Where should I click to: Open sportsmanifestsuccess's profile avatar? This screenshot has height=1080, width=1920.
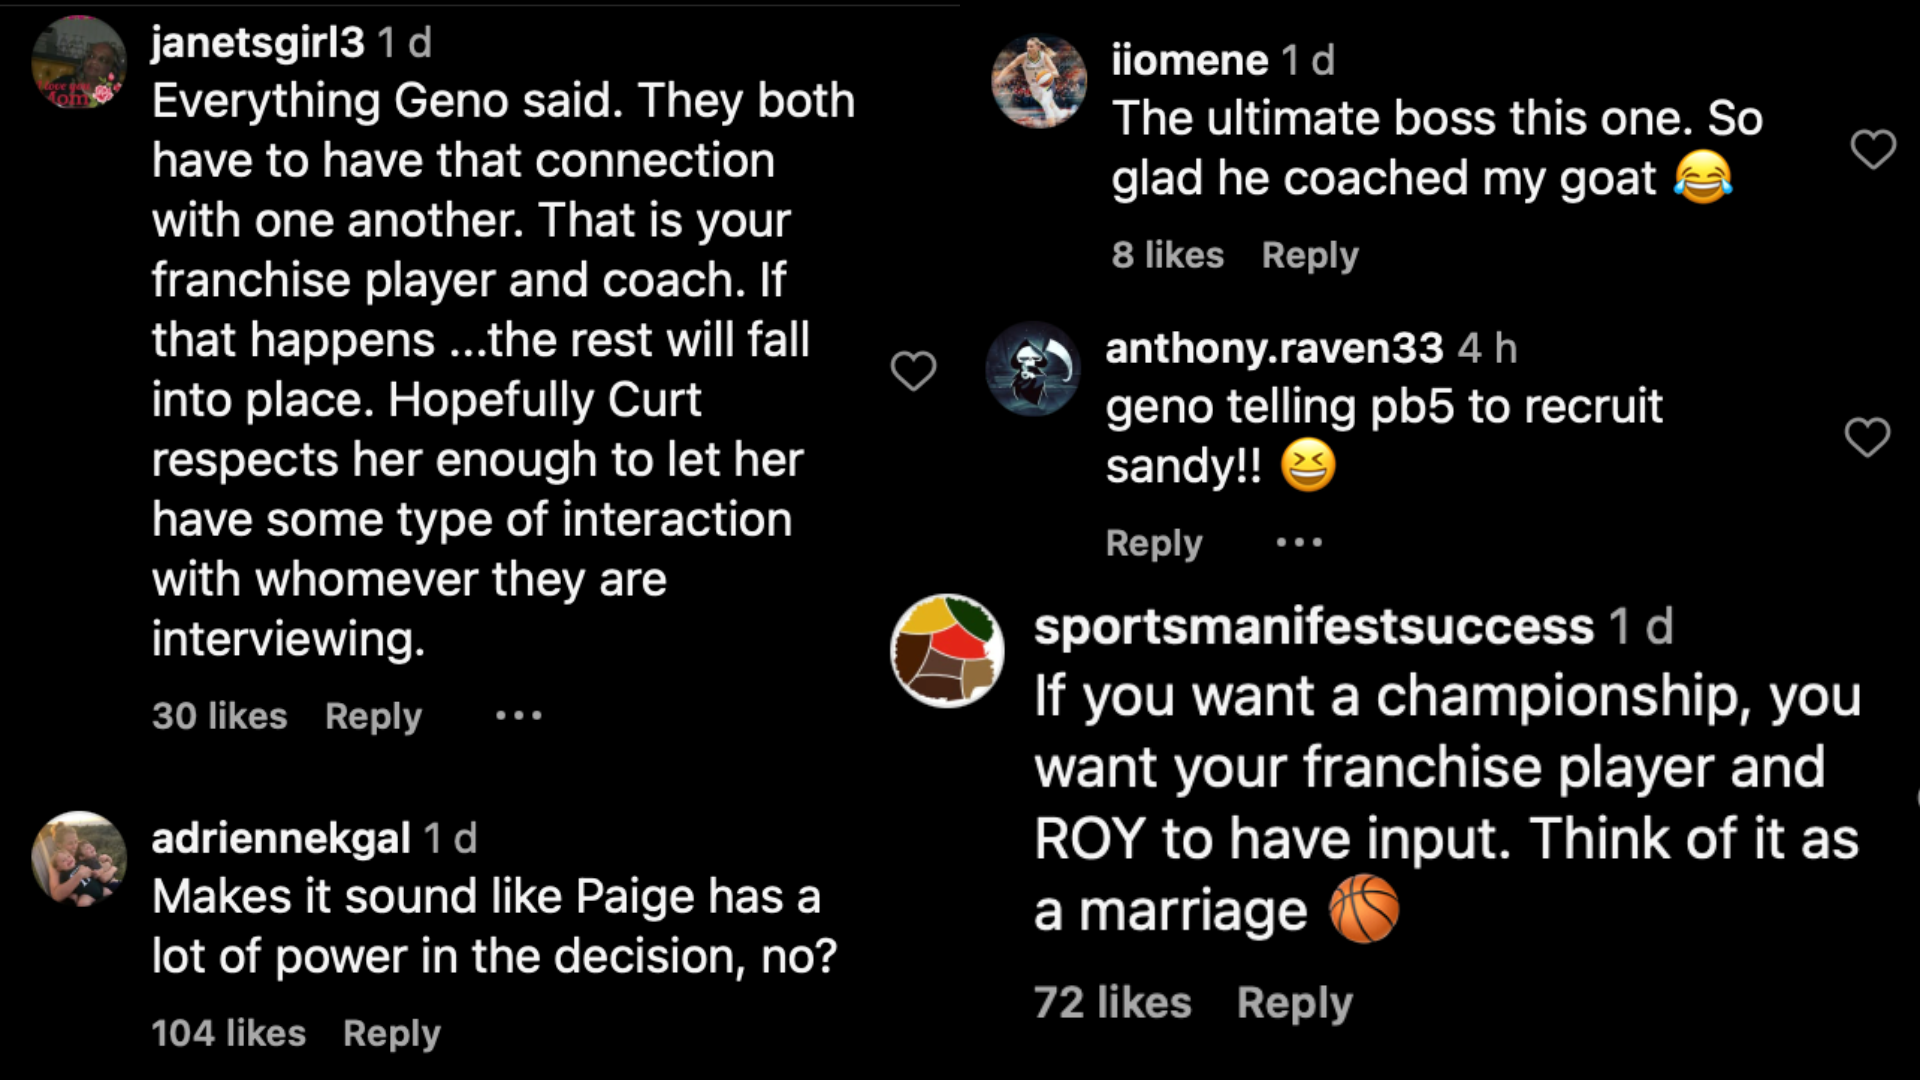(947, 650)
